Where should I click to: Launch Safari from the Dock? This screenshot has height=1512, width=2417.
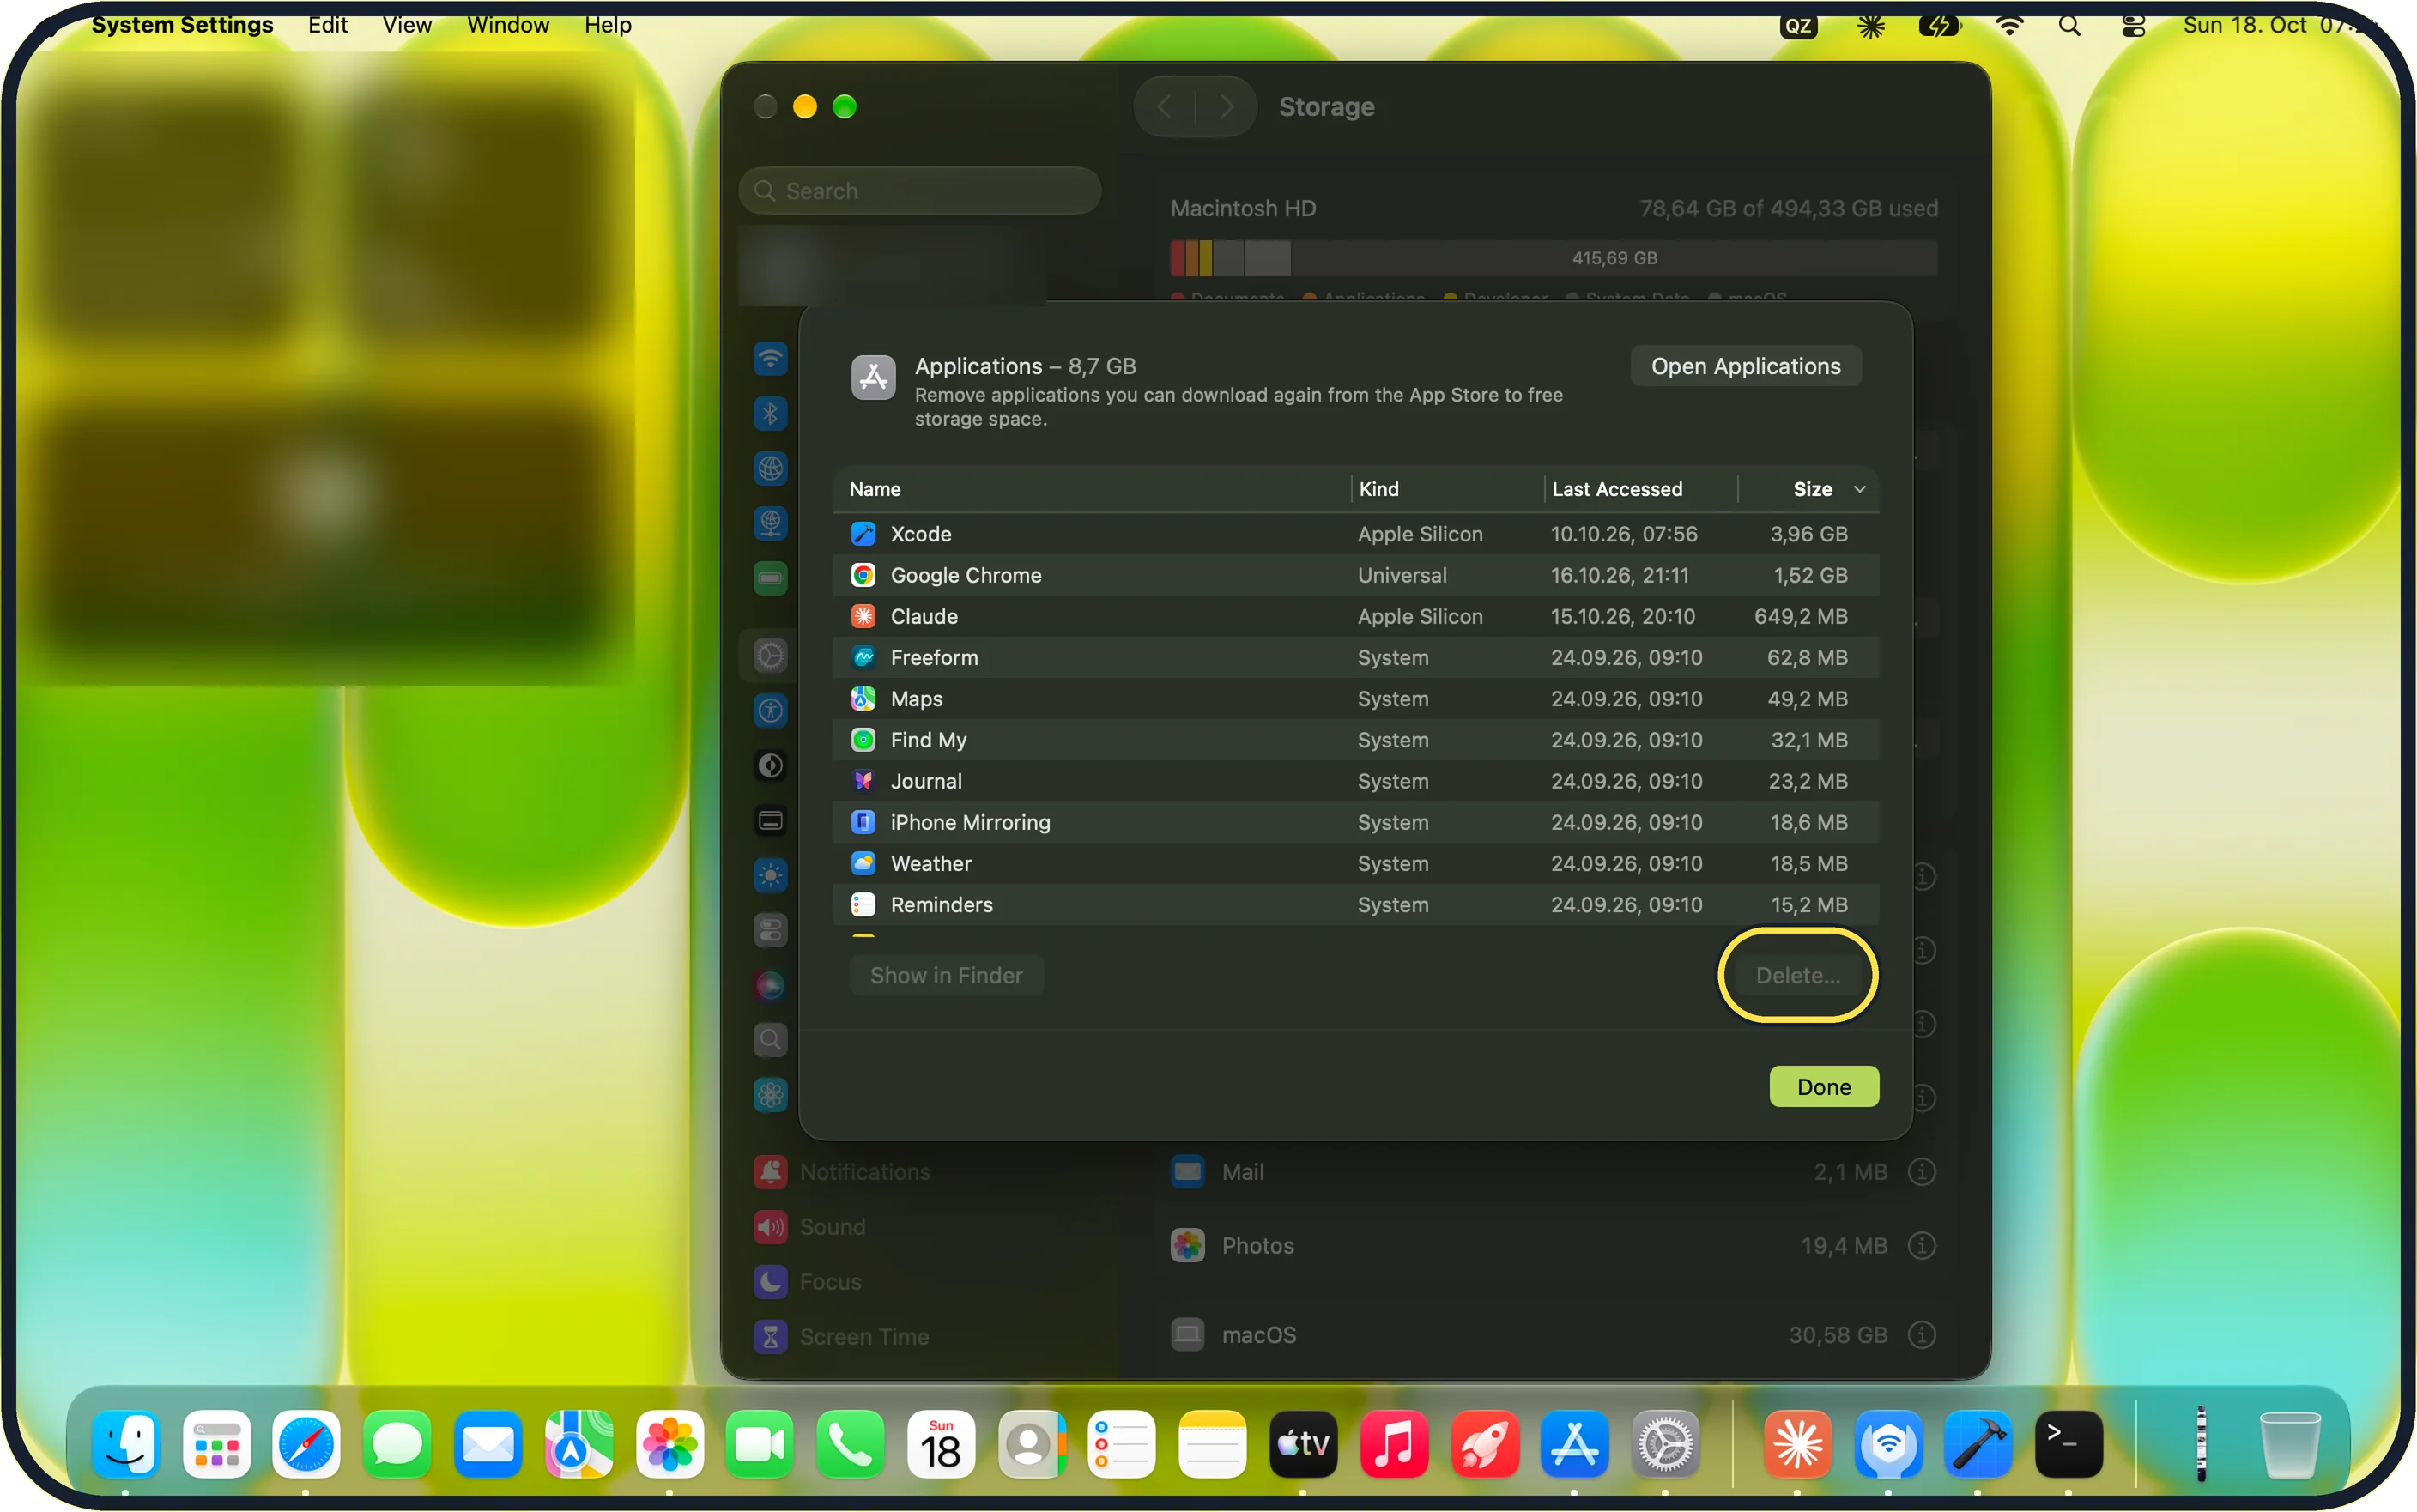[306, 1444]
